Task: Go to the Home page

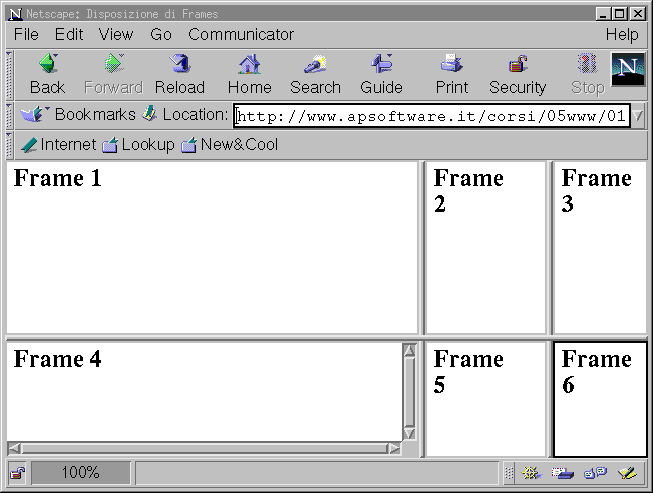Action: [249, 74]
